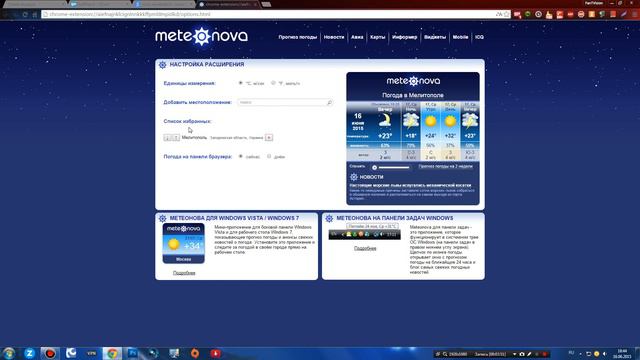
Task: Open Photoshop from the taskbar
Action: [x=133, y=353]
